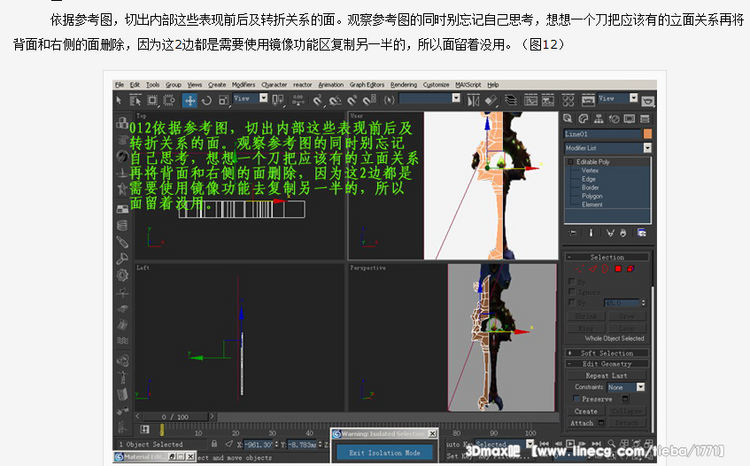Viewport: 750px width, 466px height.
Task: Select the Vertex sub-object selection icon
Action: click(x=580, y=269)
